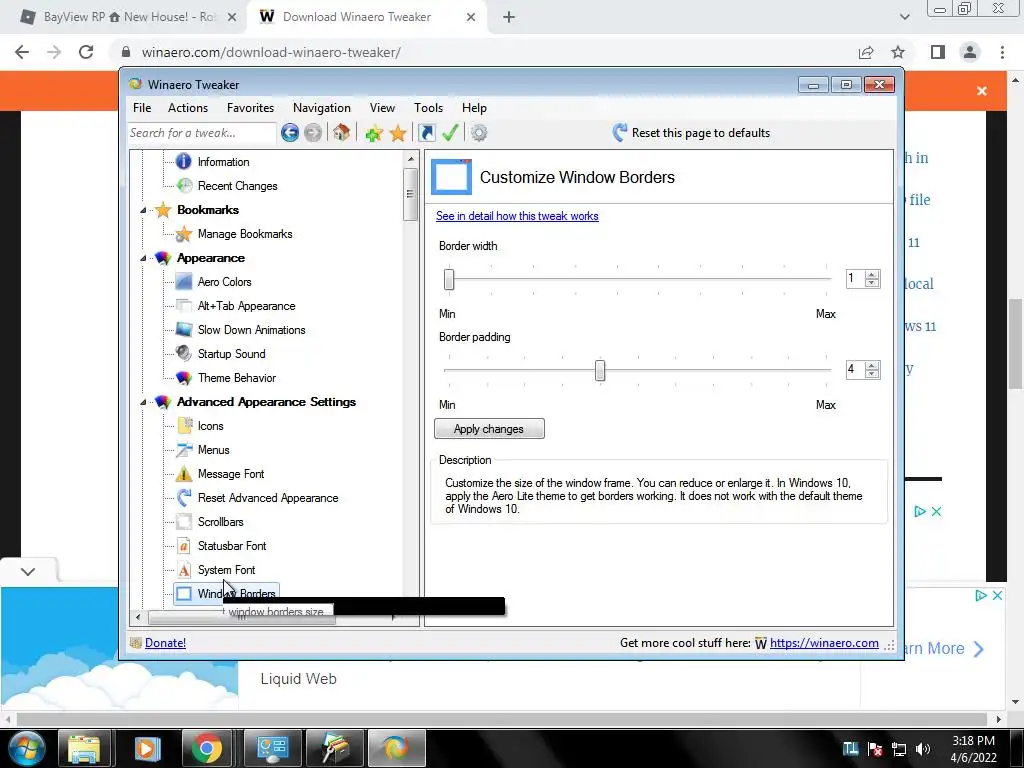Open the Help menu

click(x=474, y=108)
